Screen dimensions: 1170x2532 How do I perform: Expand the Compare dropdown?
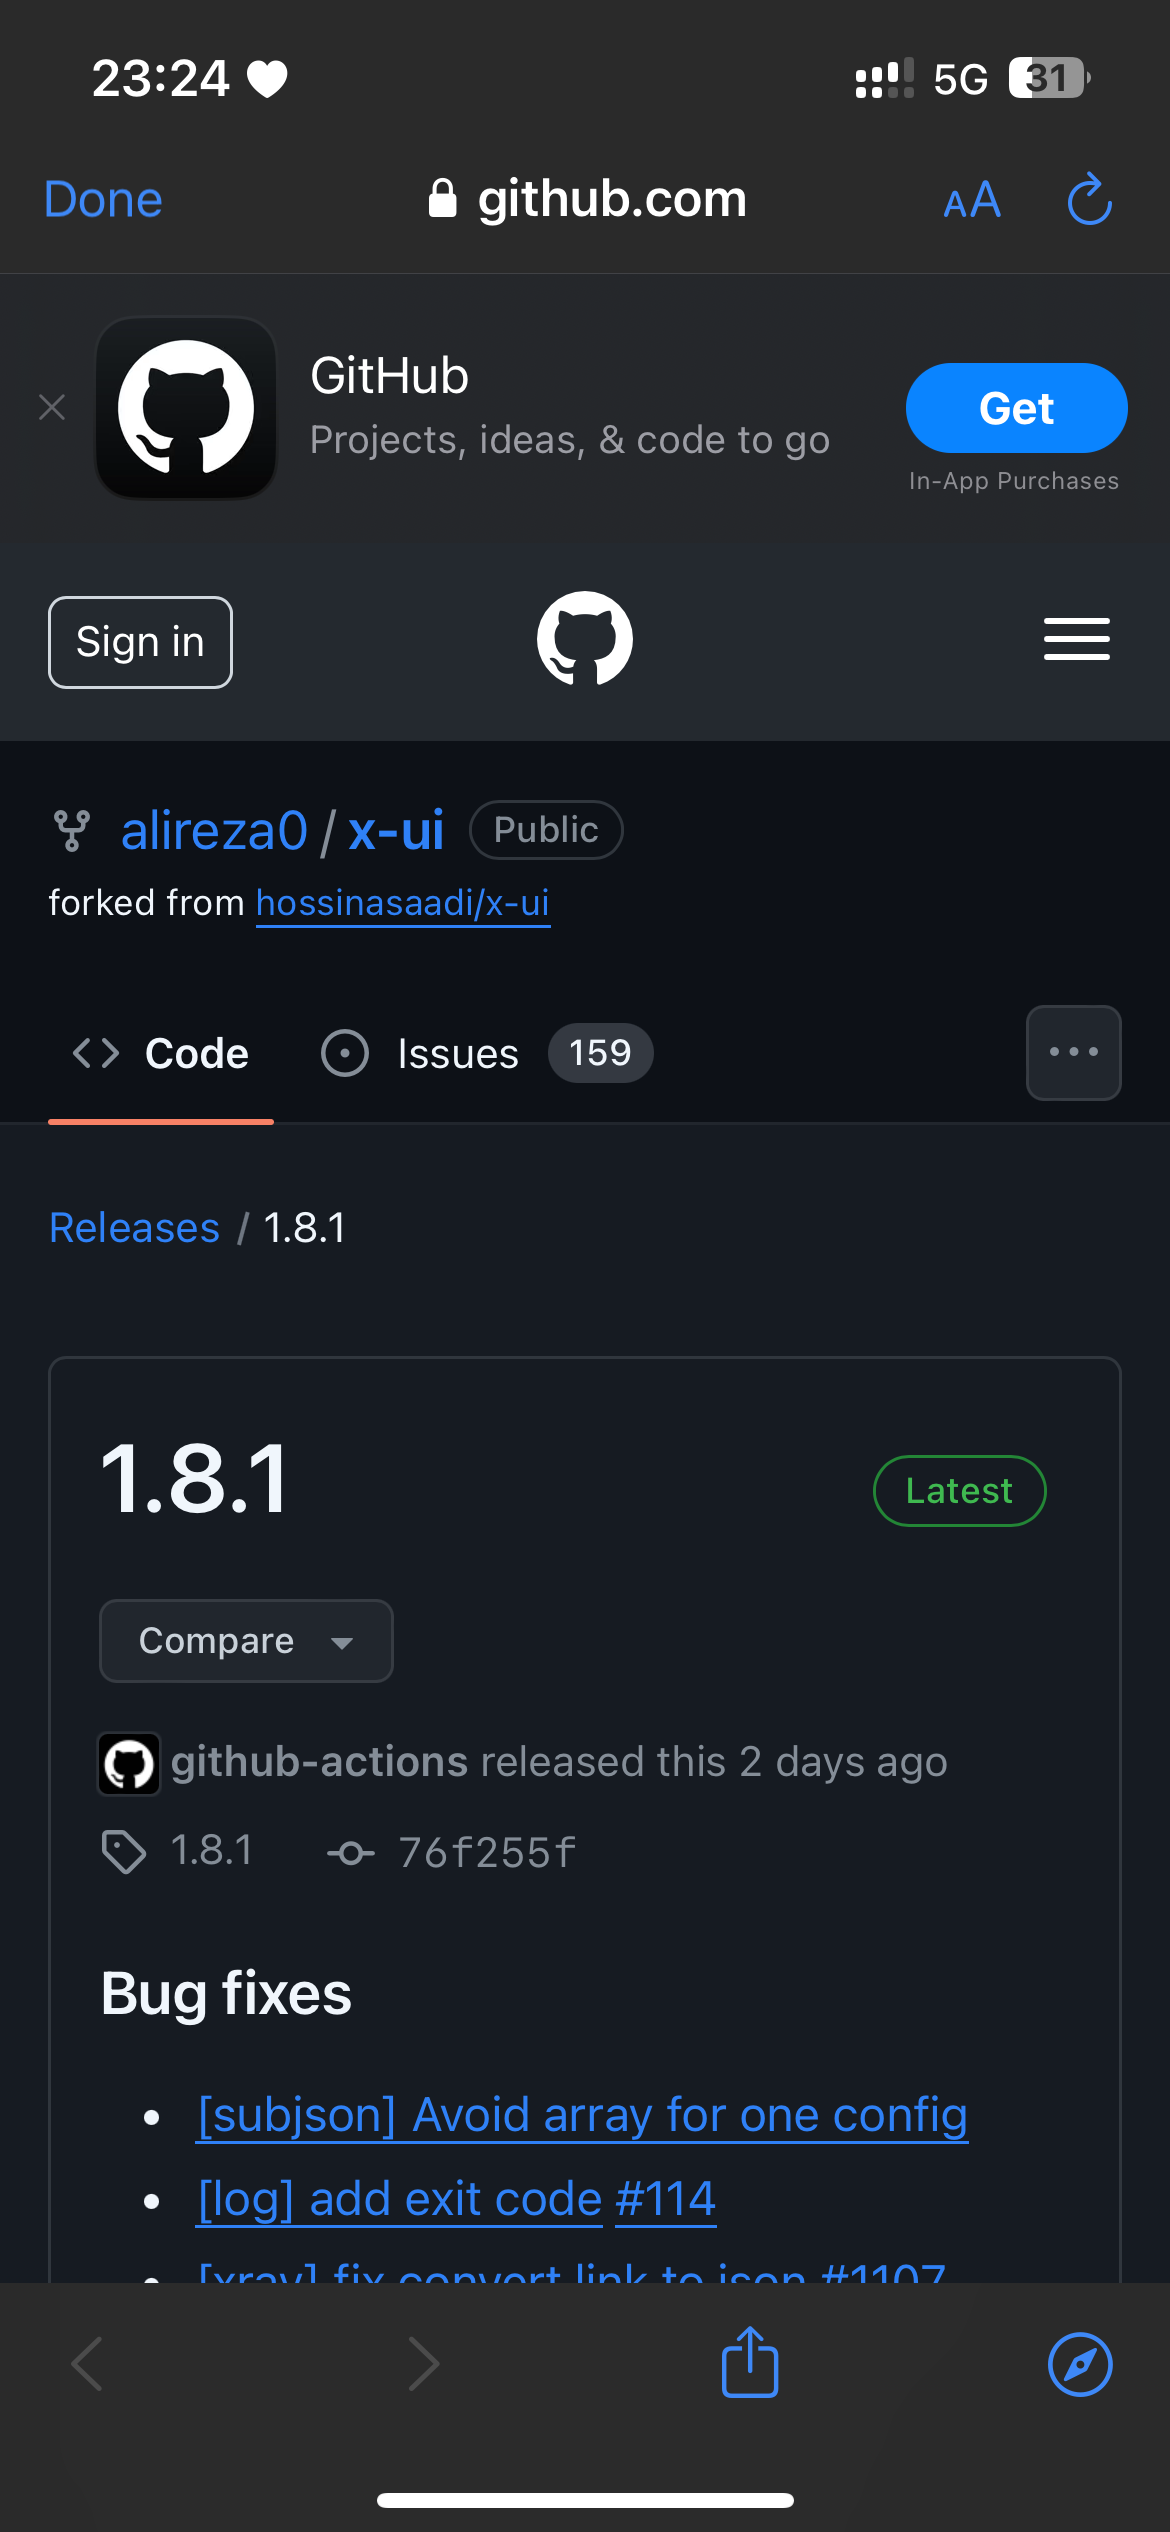[245, 1641]
